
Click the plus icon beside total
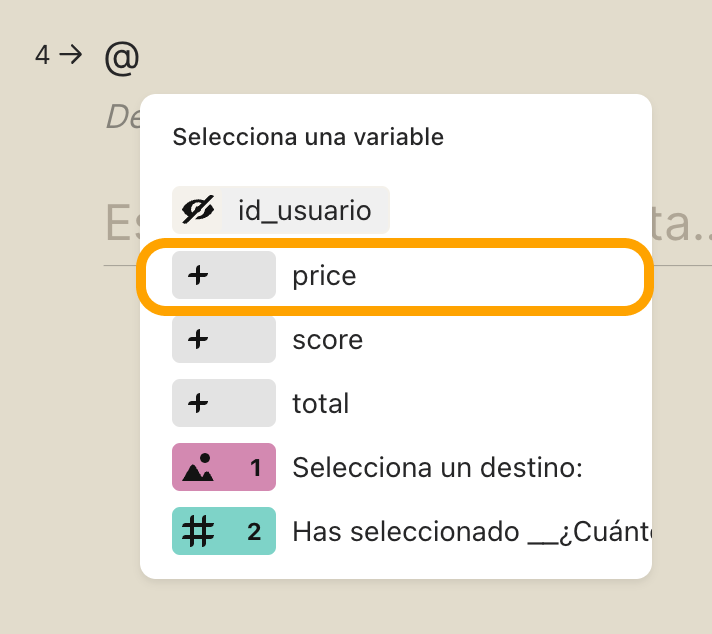(x=198, y=403)
